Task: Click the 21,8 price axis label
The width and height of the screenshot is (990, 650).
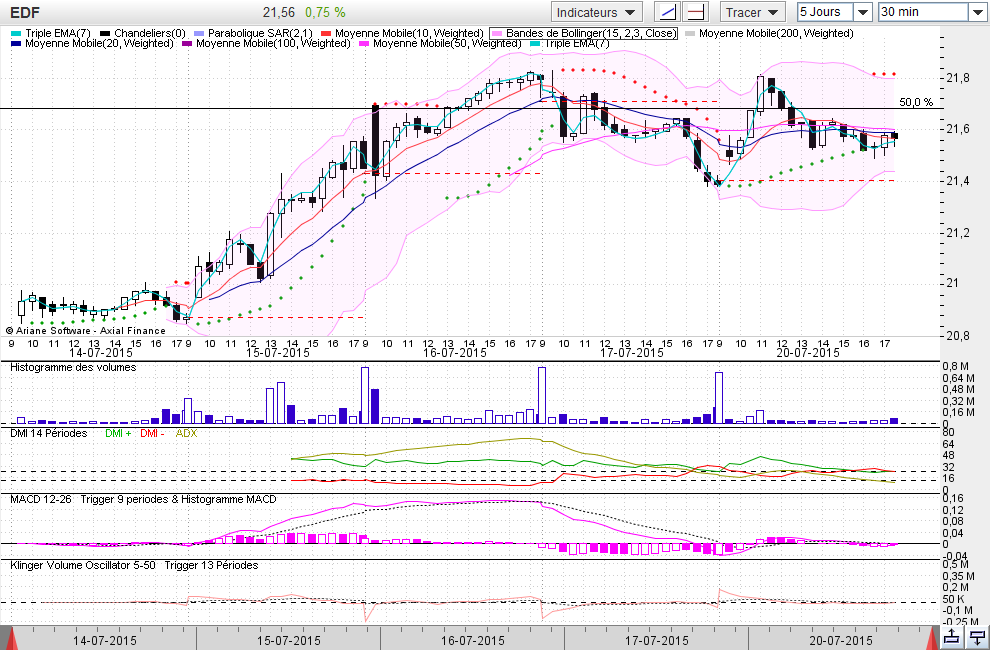Action: [958, 78]
